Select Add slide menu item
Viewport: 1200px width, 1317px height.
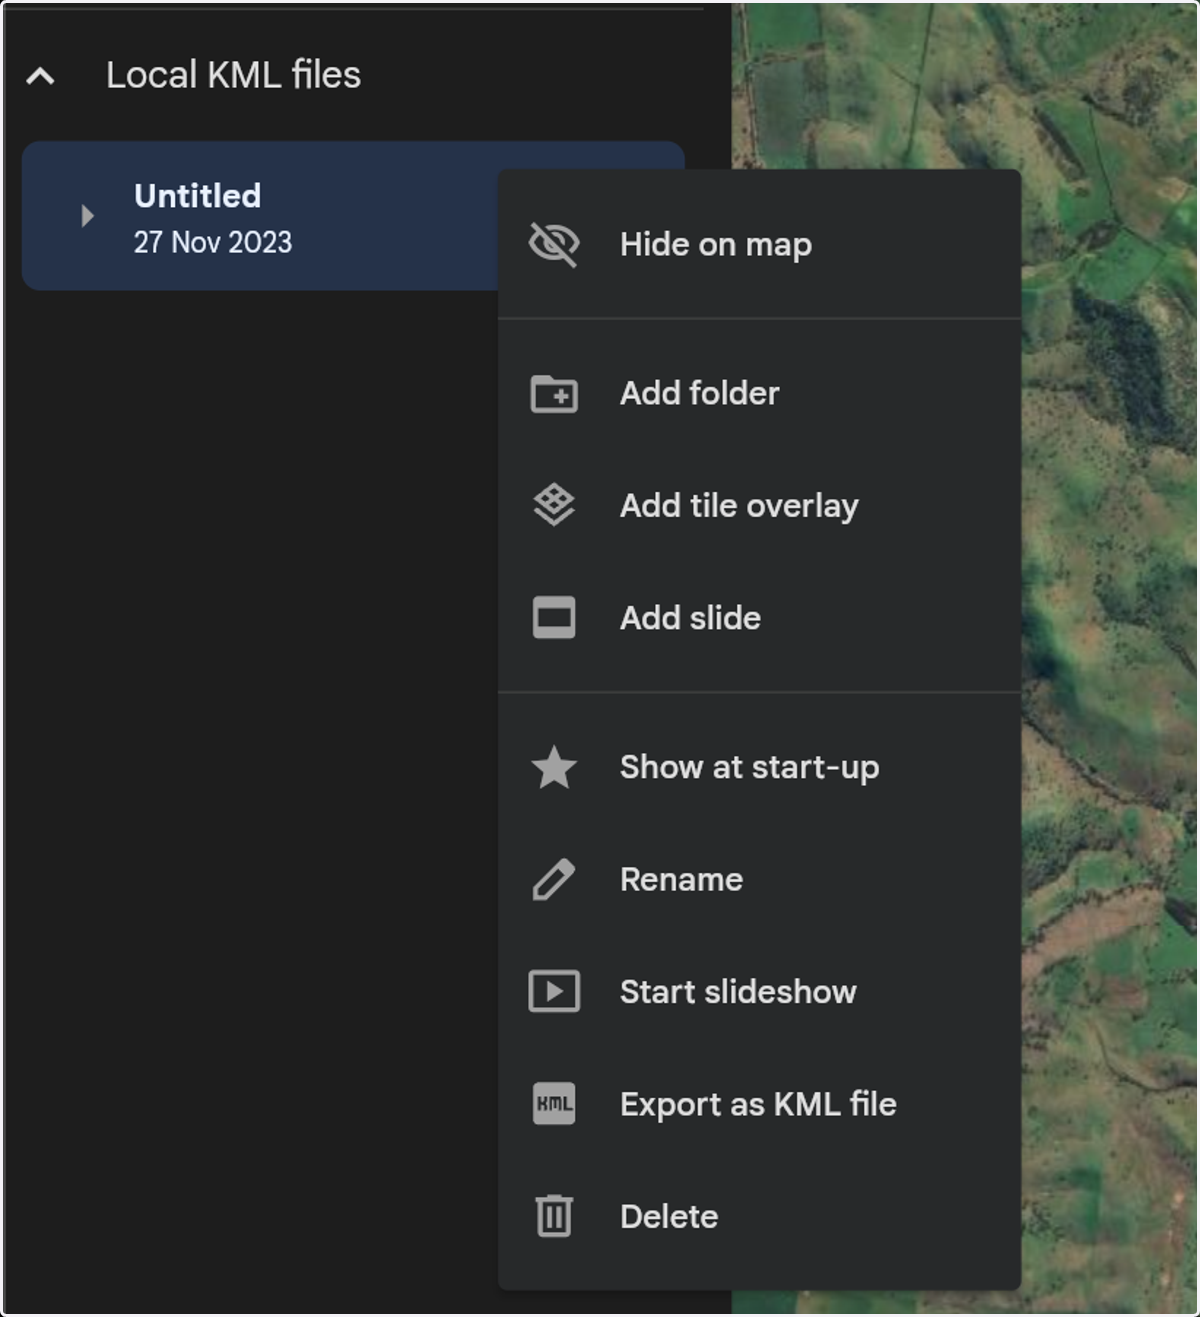759,617
